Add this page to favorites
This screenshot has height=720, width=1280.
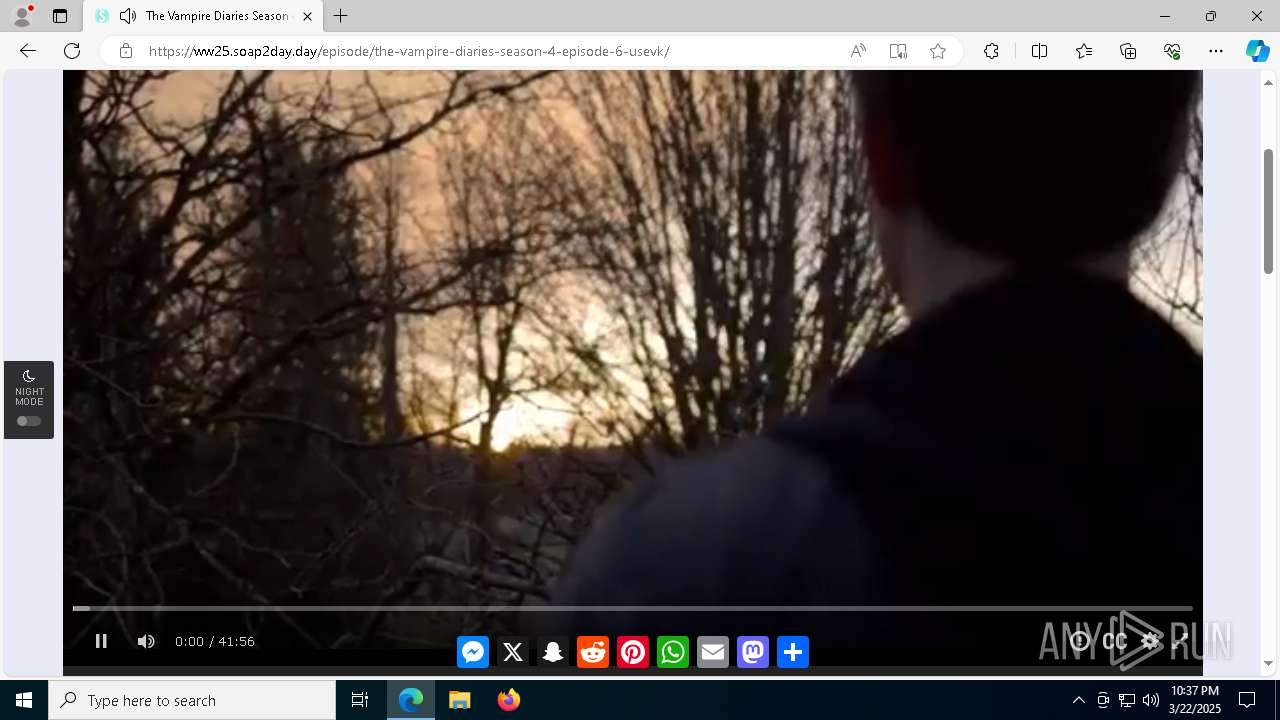pos(938,51)
